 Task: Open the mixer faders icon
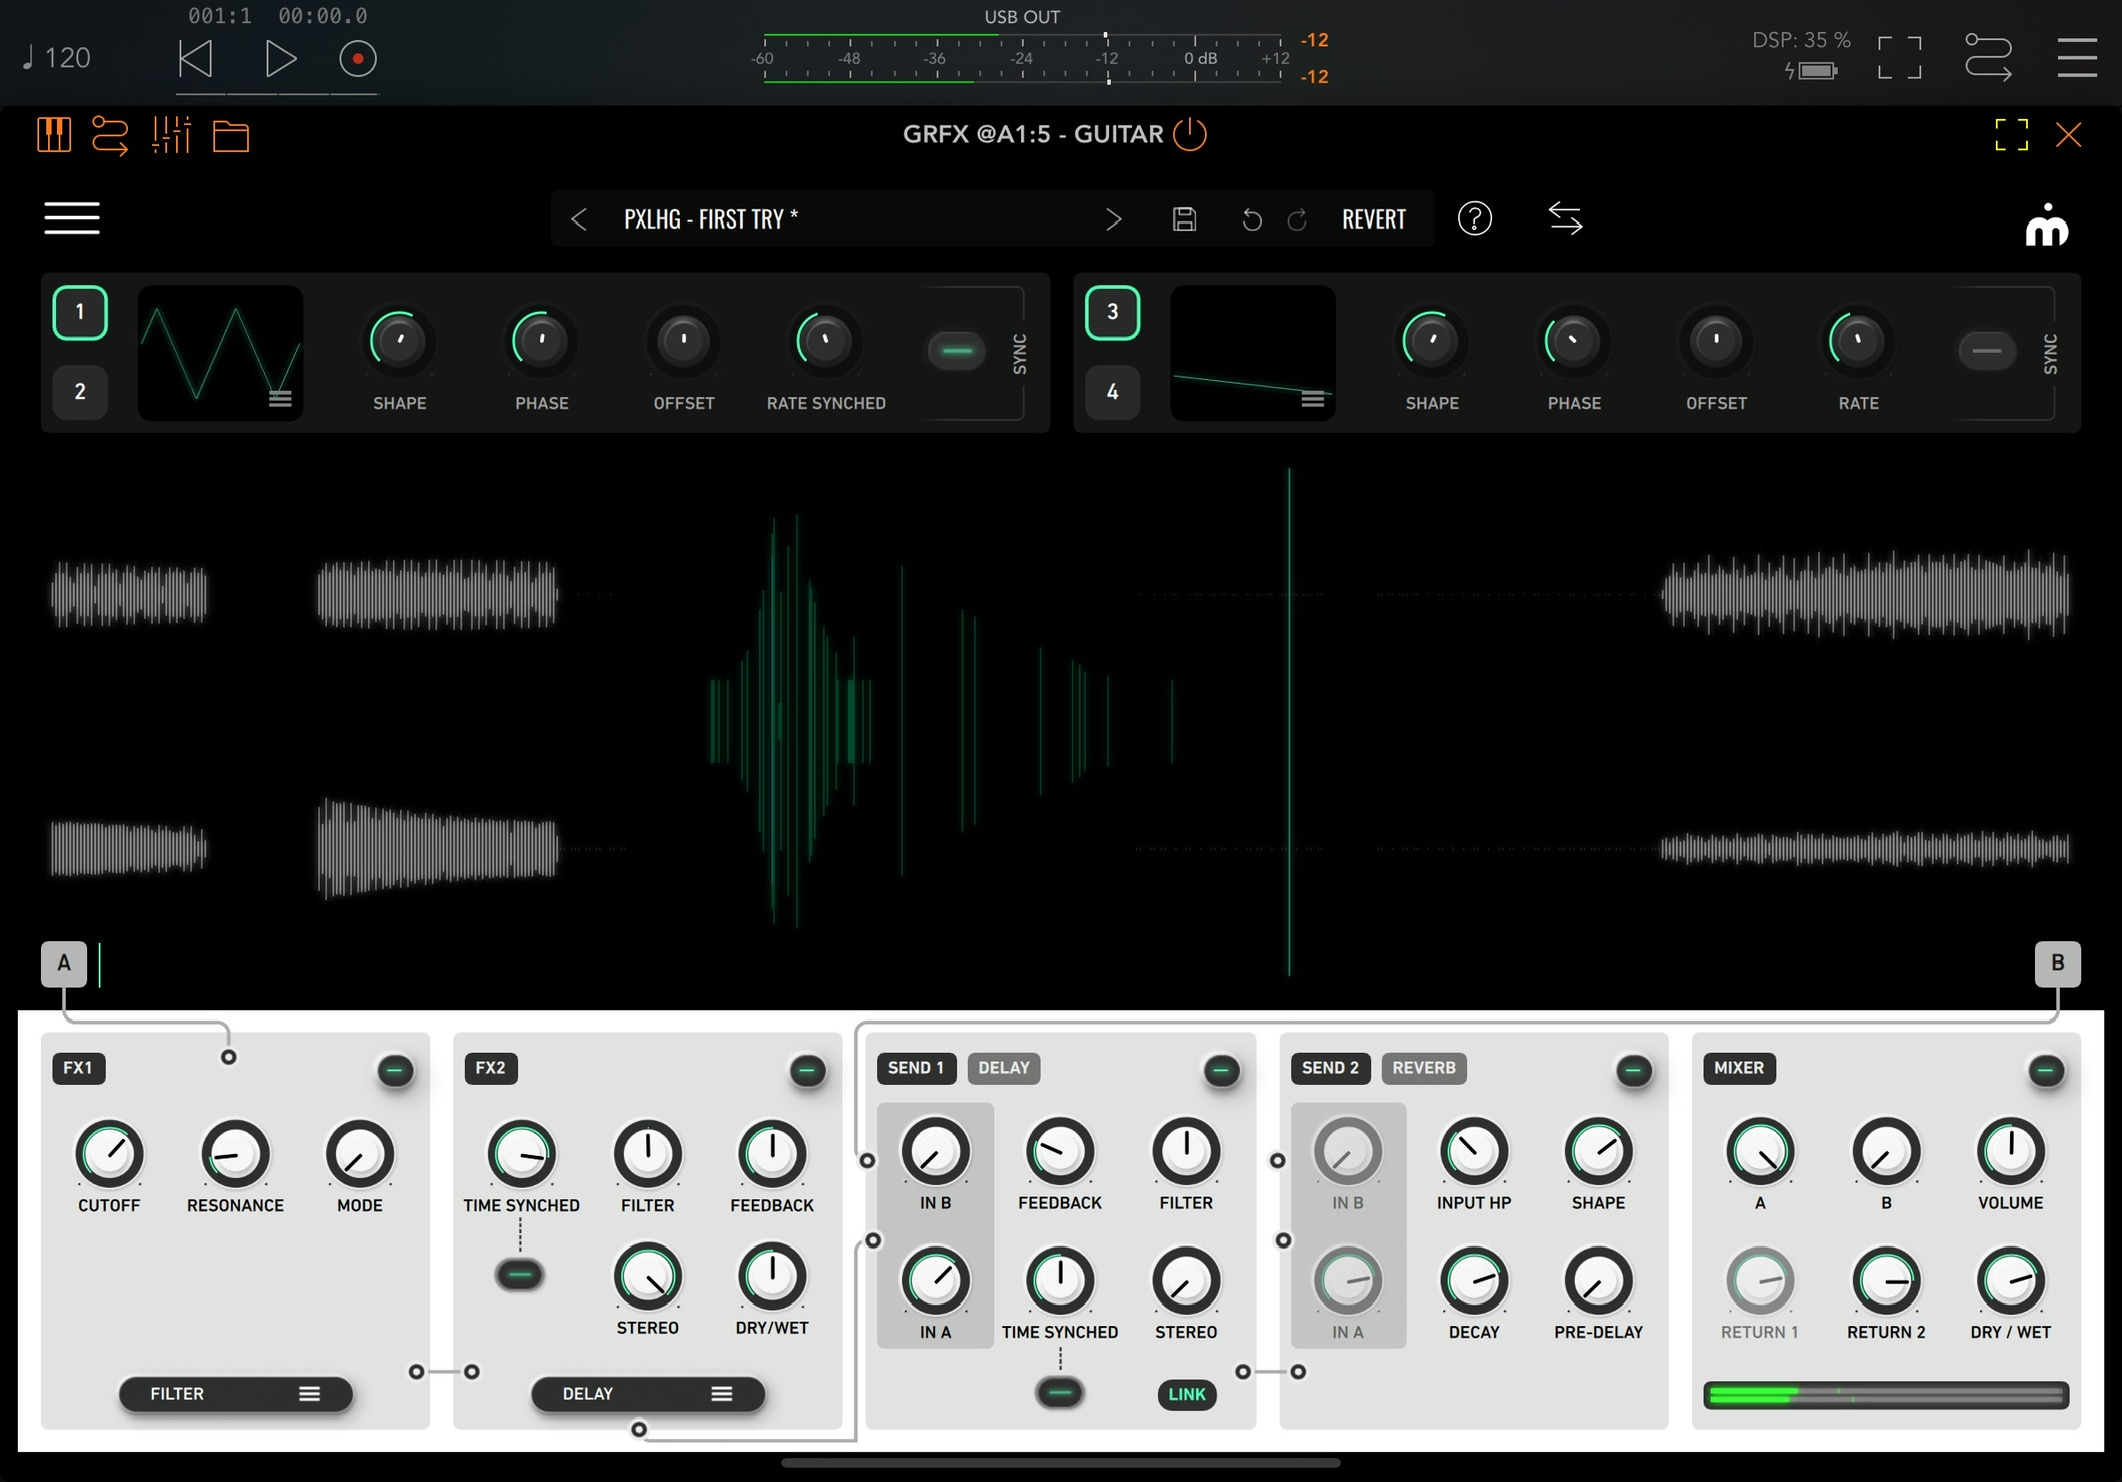pyautogui.click(x=171, y=134)
